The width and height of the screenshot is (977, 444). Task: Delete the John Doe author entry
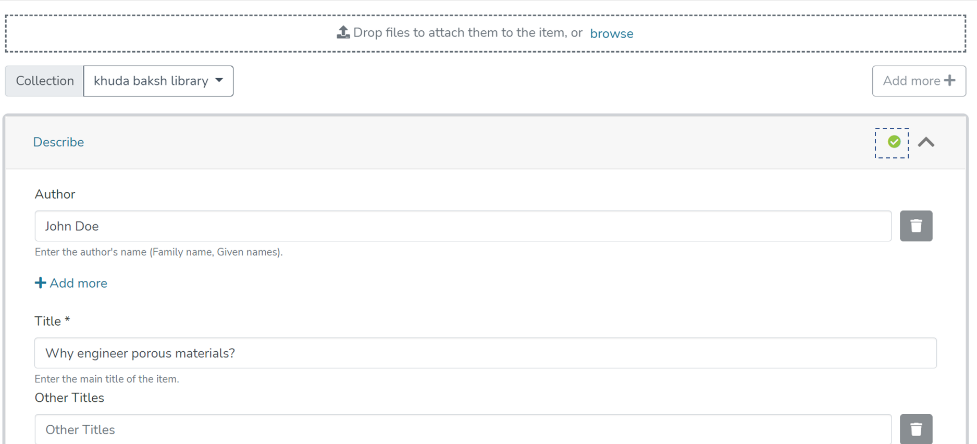click(x=916, y=226)
